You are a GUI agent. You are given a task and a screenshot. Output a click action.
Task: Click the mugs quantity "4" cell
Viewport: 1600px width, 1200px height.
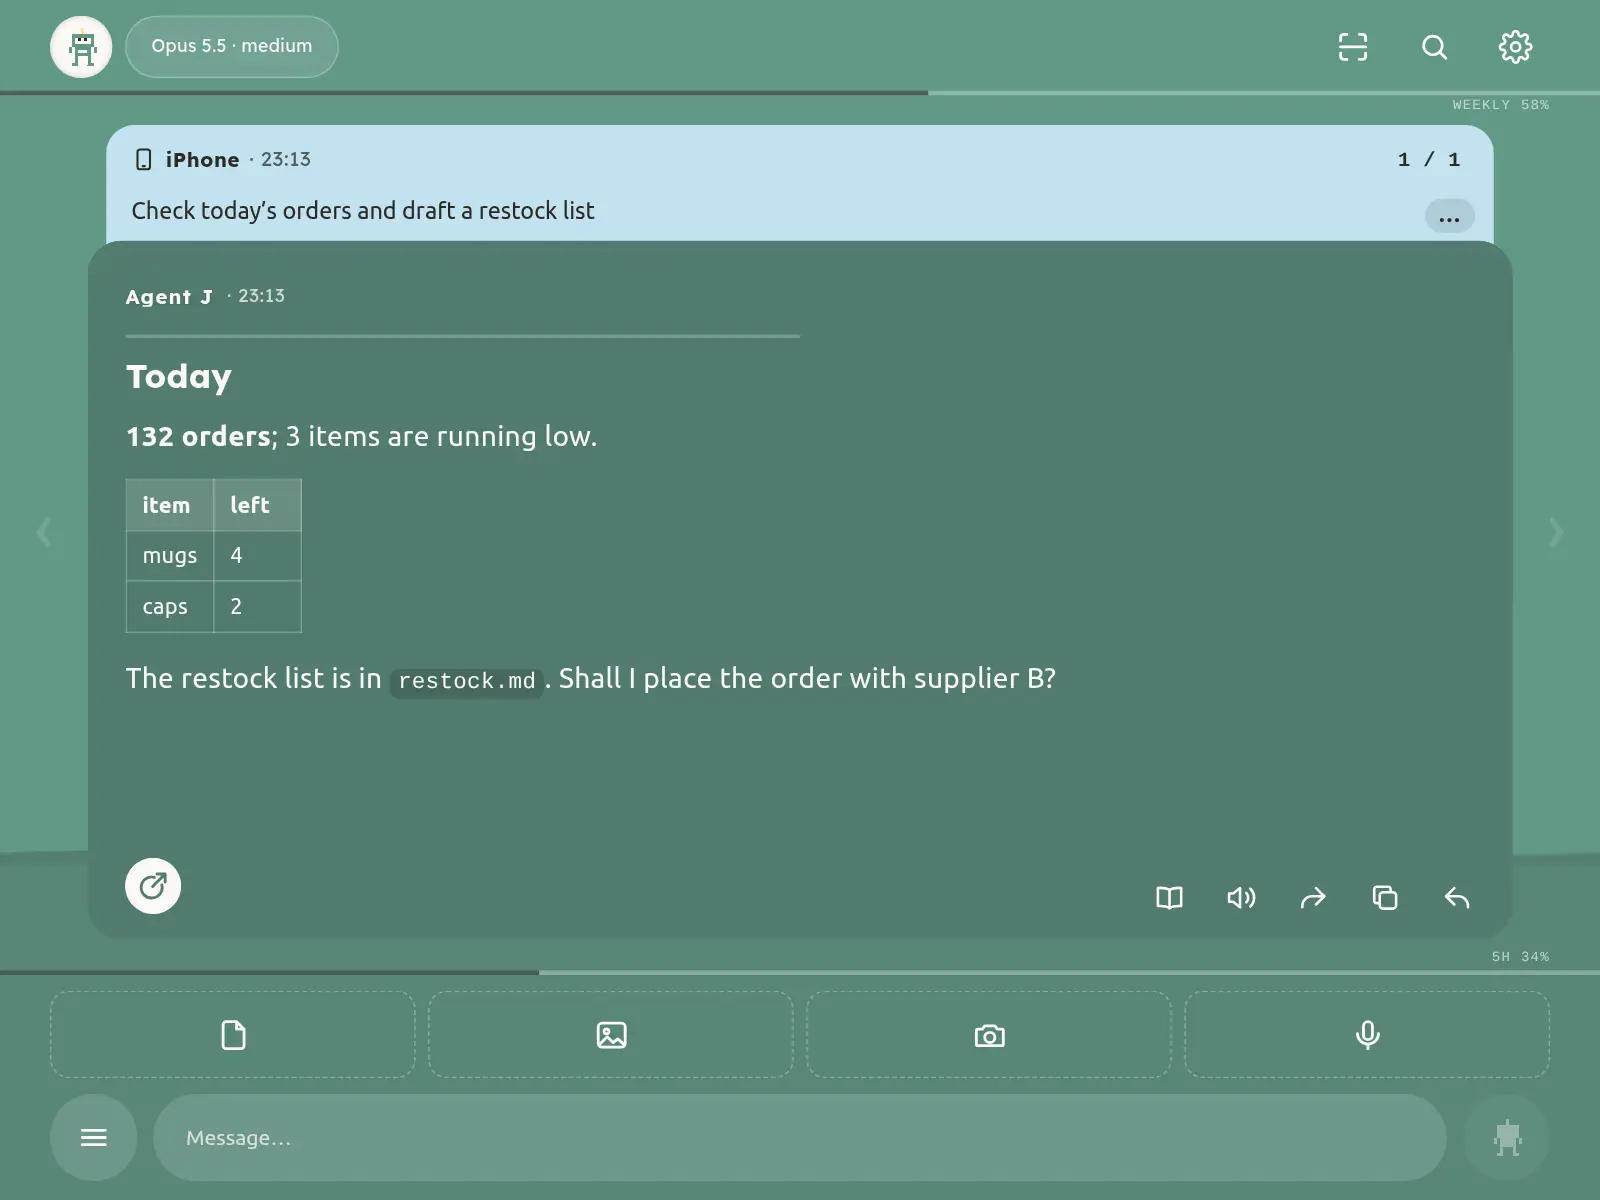257,556
